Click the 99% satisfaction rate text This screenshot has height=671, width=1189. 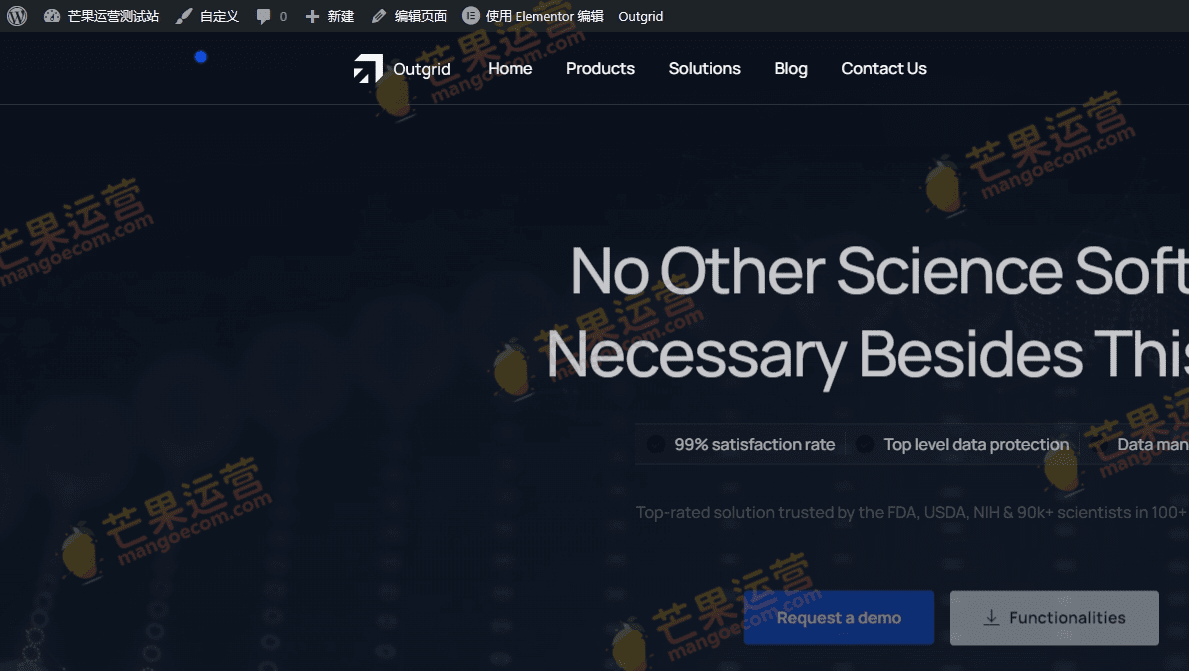tap(754, 444)
